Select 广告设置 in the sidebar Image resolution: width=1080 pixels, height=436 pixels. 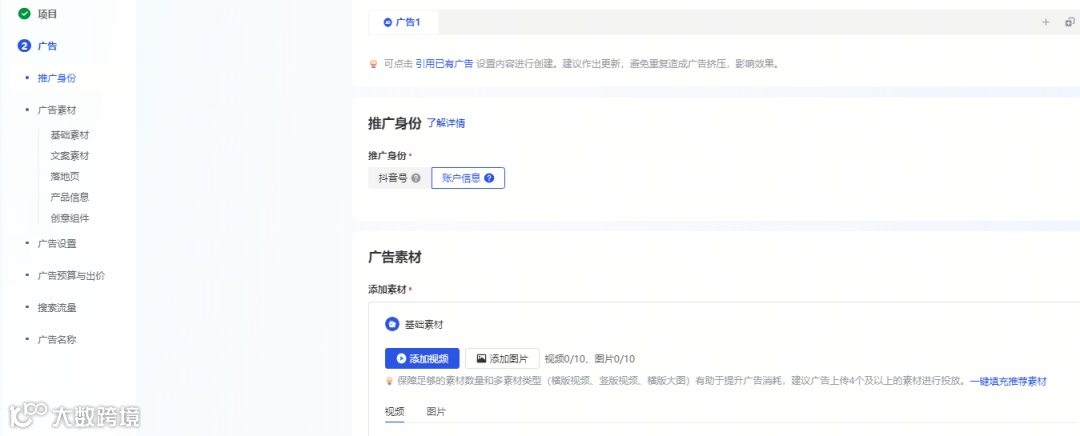[56, 243]
